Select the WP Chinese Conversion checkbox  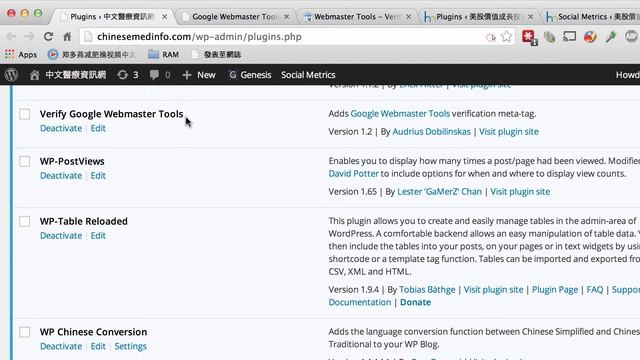point(24,332)
